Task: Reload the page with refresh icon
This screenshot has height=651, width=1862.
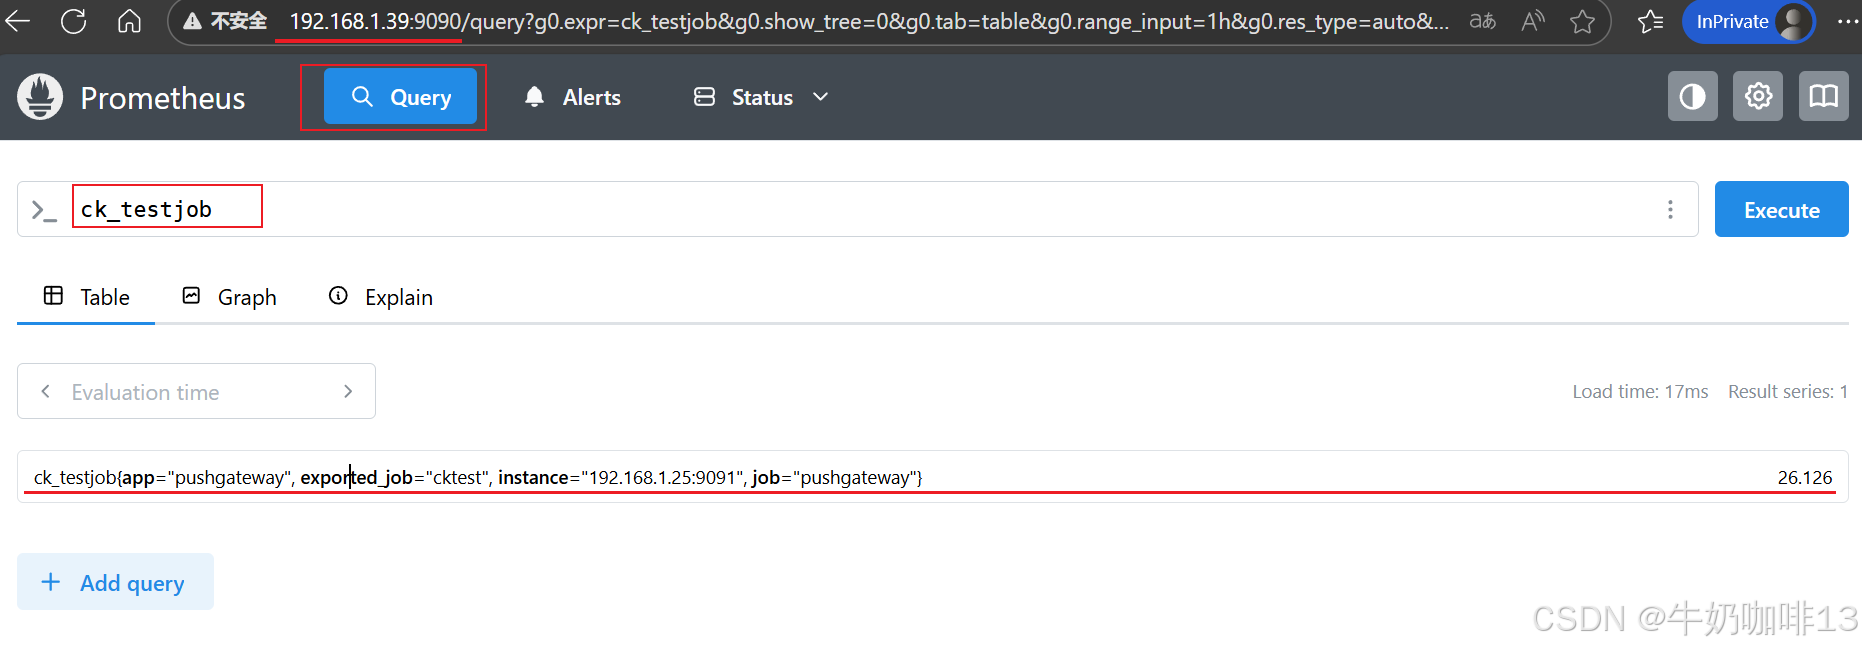Action: tap(73, 21)
